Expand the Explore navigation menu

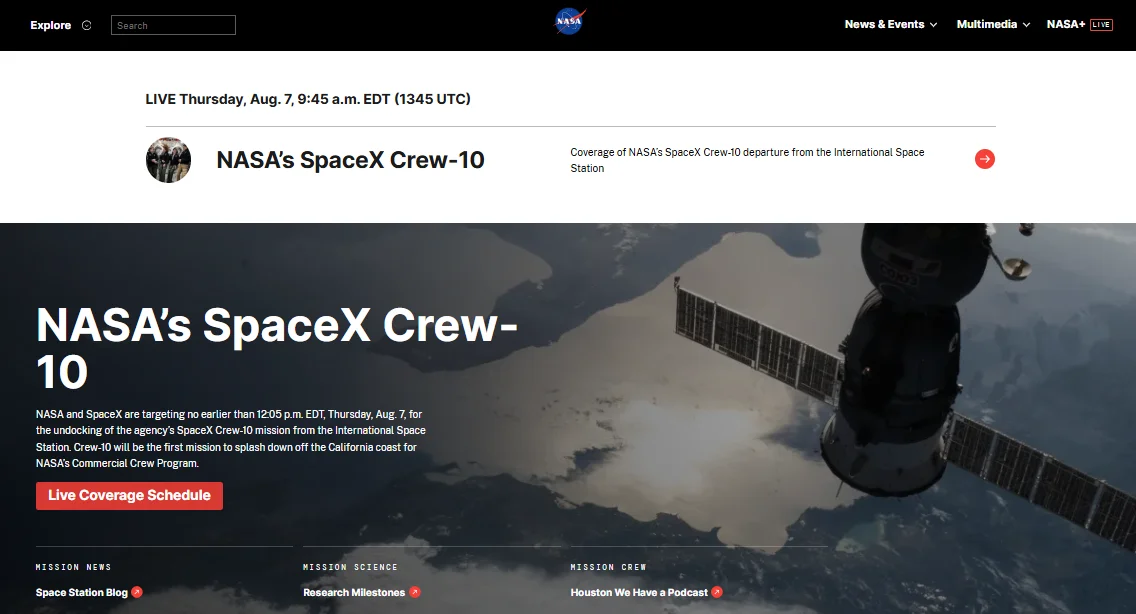coord(48,25)
